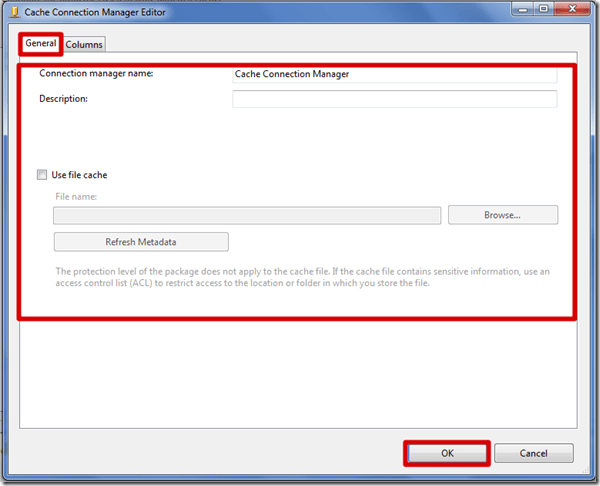Enable the Use file cache checkbox
Viewport: 600px width, 486px height.
(42, 175)
